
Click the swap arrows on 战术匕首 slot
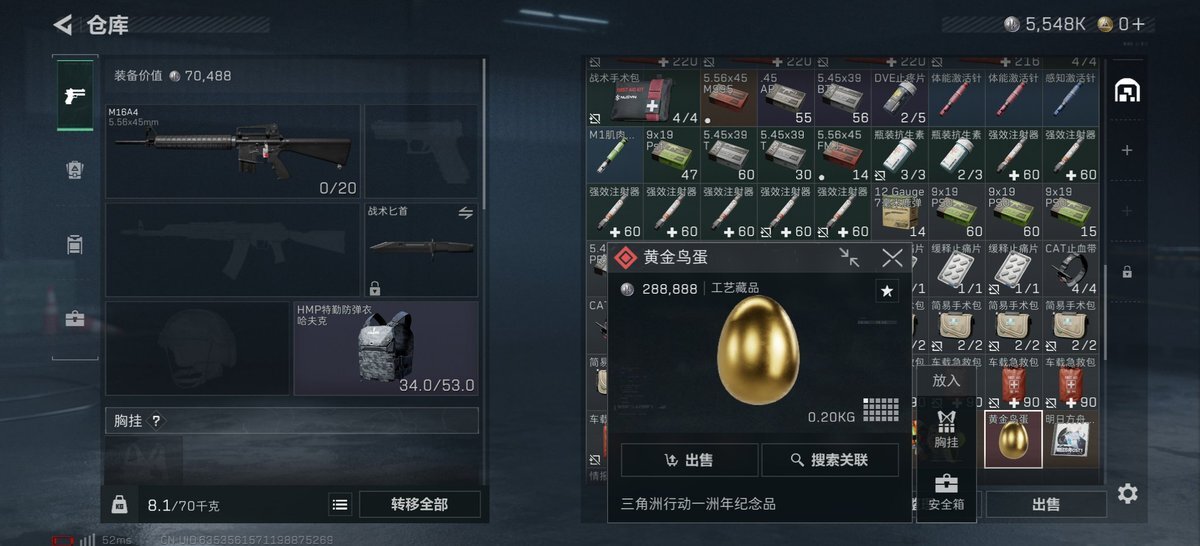click(465, 213)
